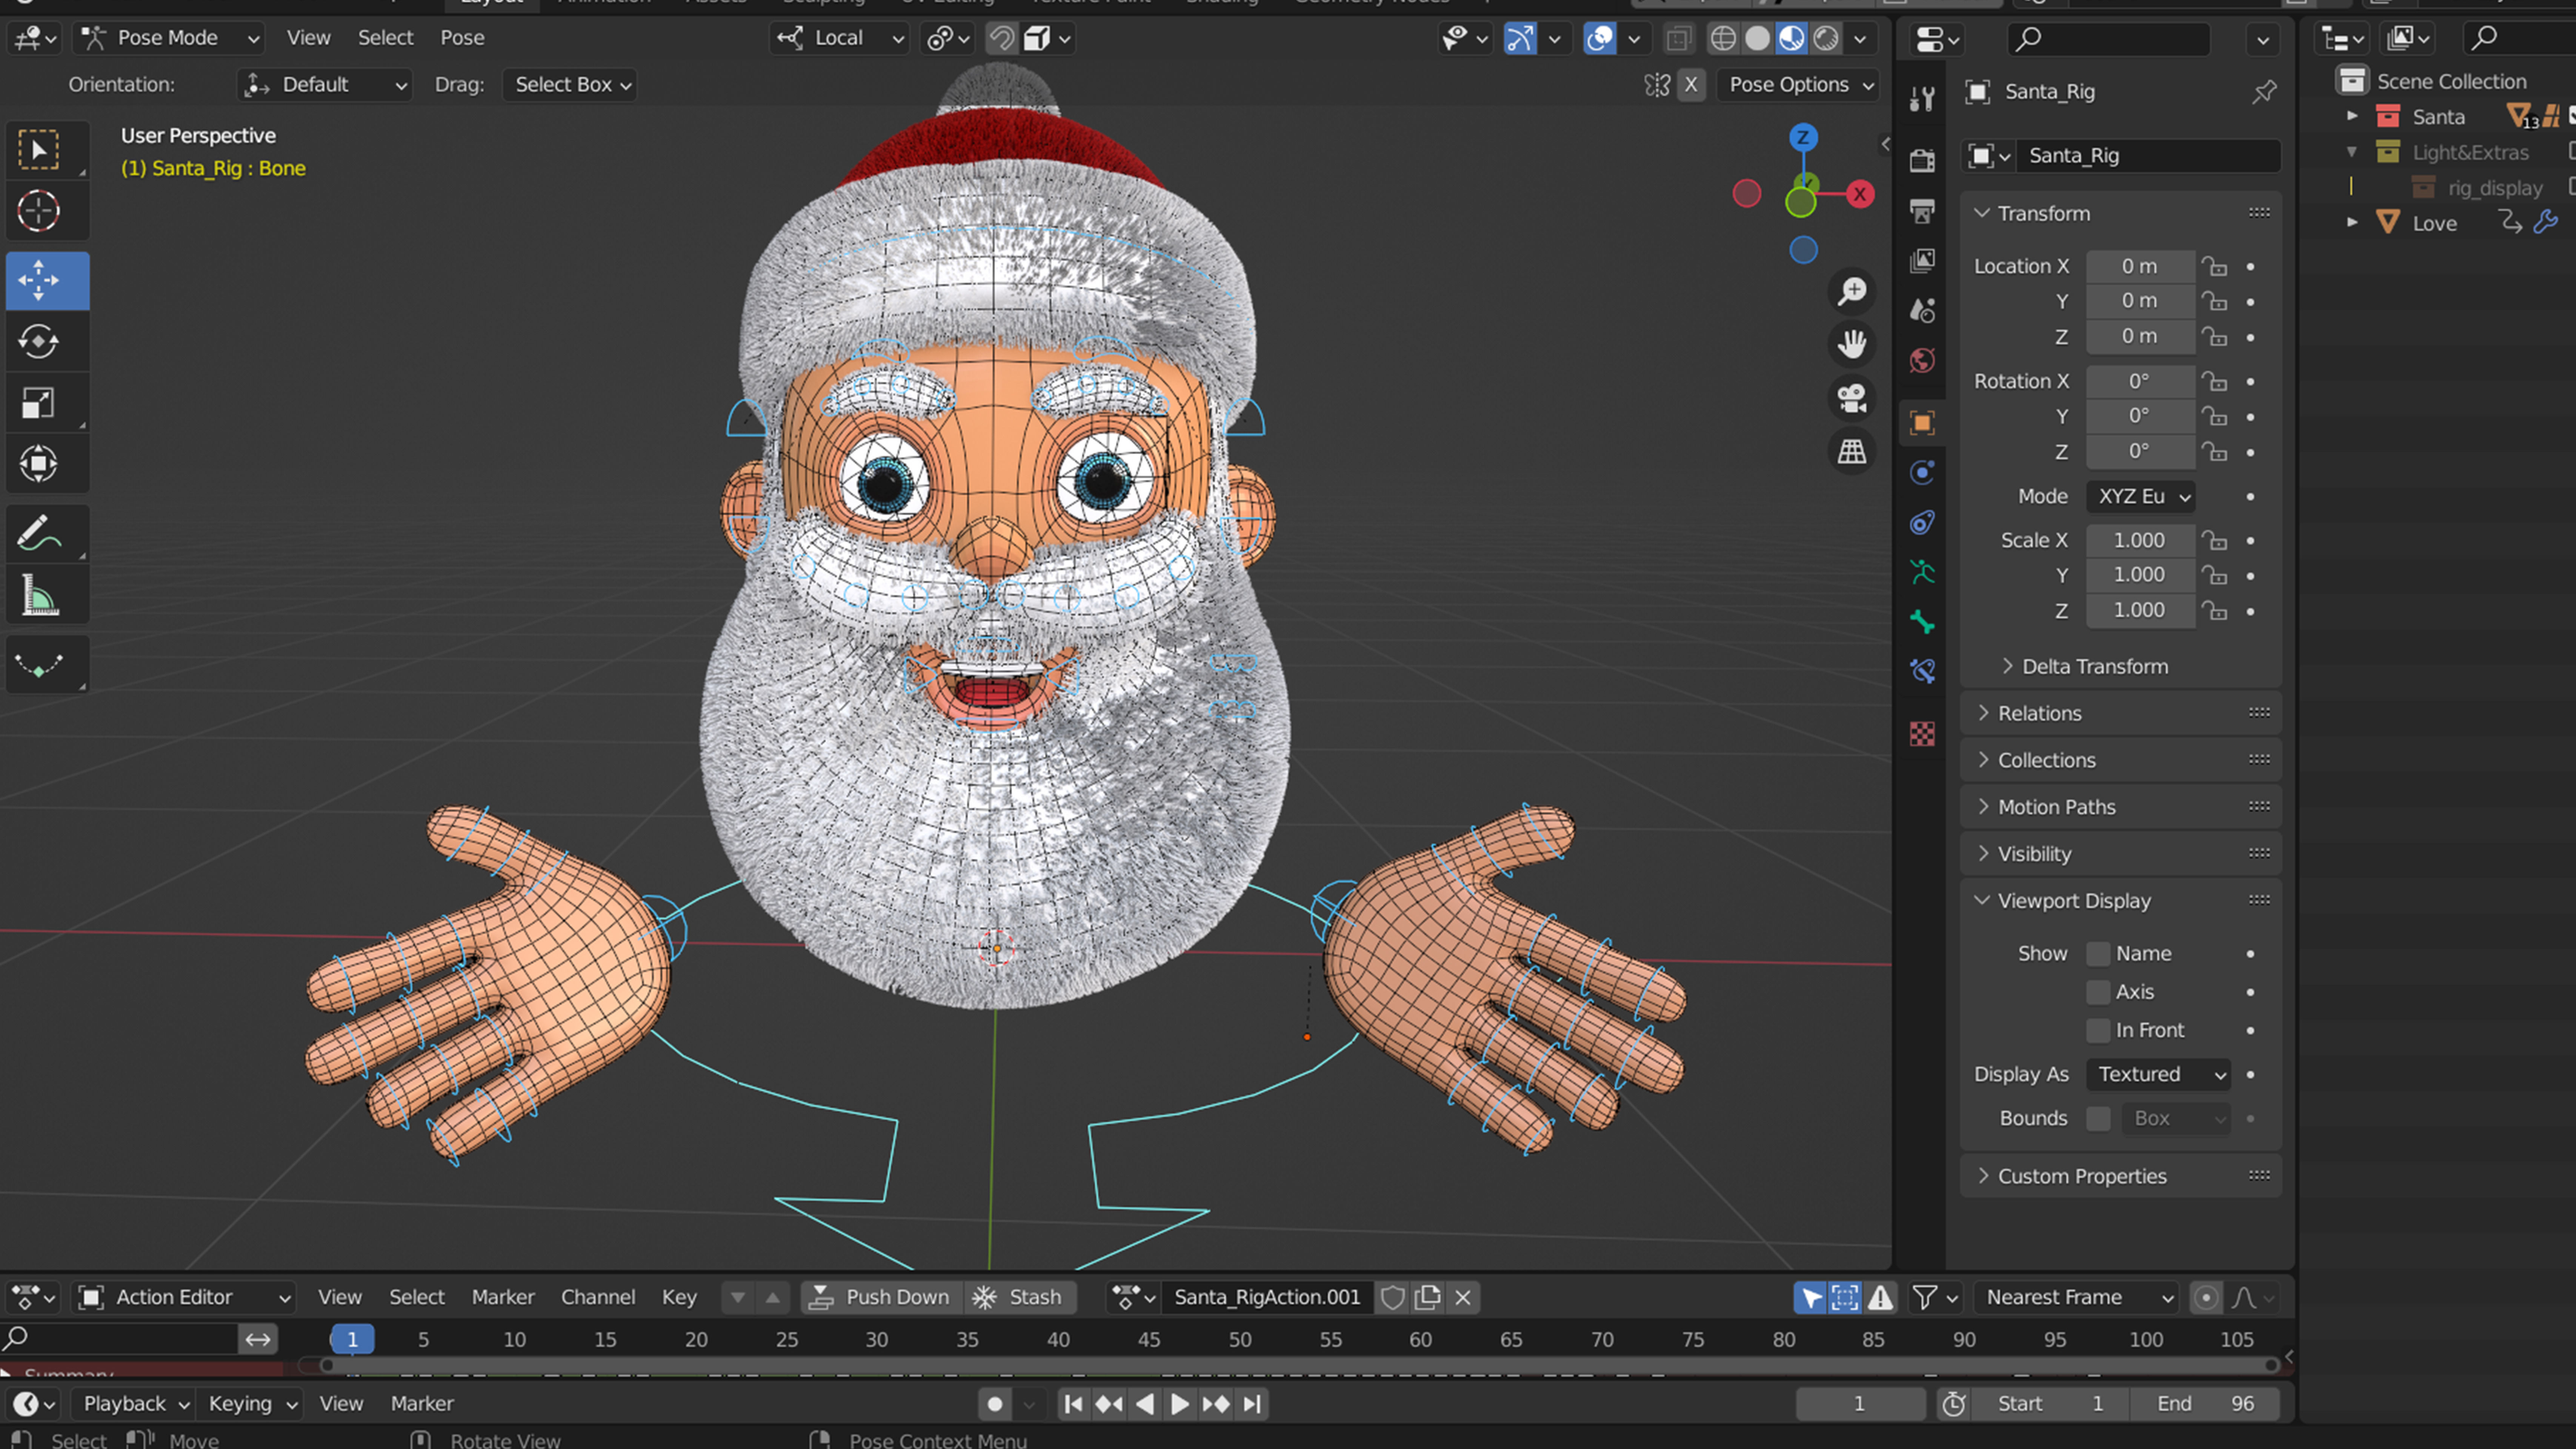Screen dimensions: 2576x1449
Task: Select the Breakdowner pose tool
Action: (x=39, y=665)
